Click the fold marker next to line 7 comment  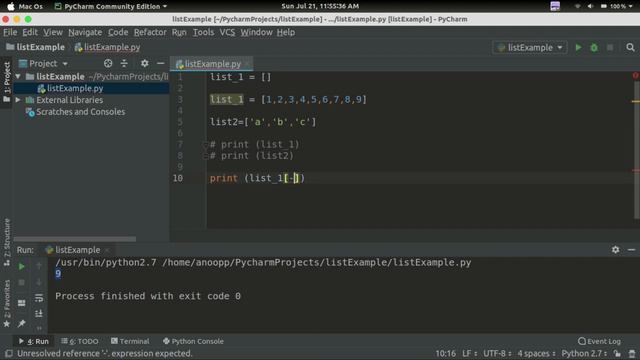[x=206, y=144]
